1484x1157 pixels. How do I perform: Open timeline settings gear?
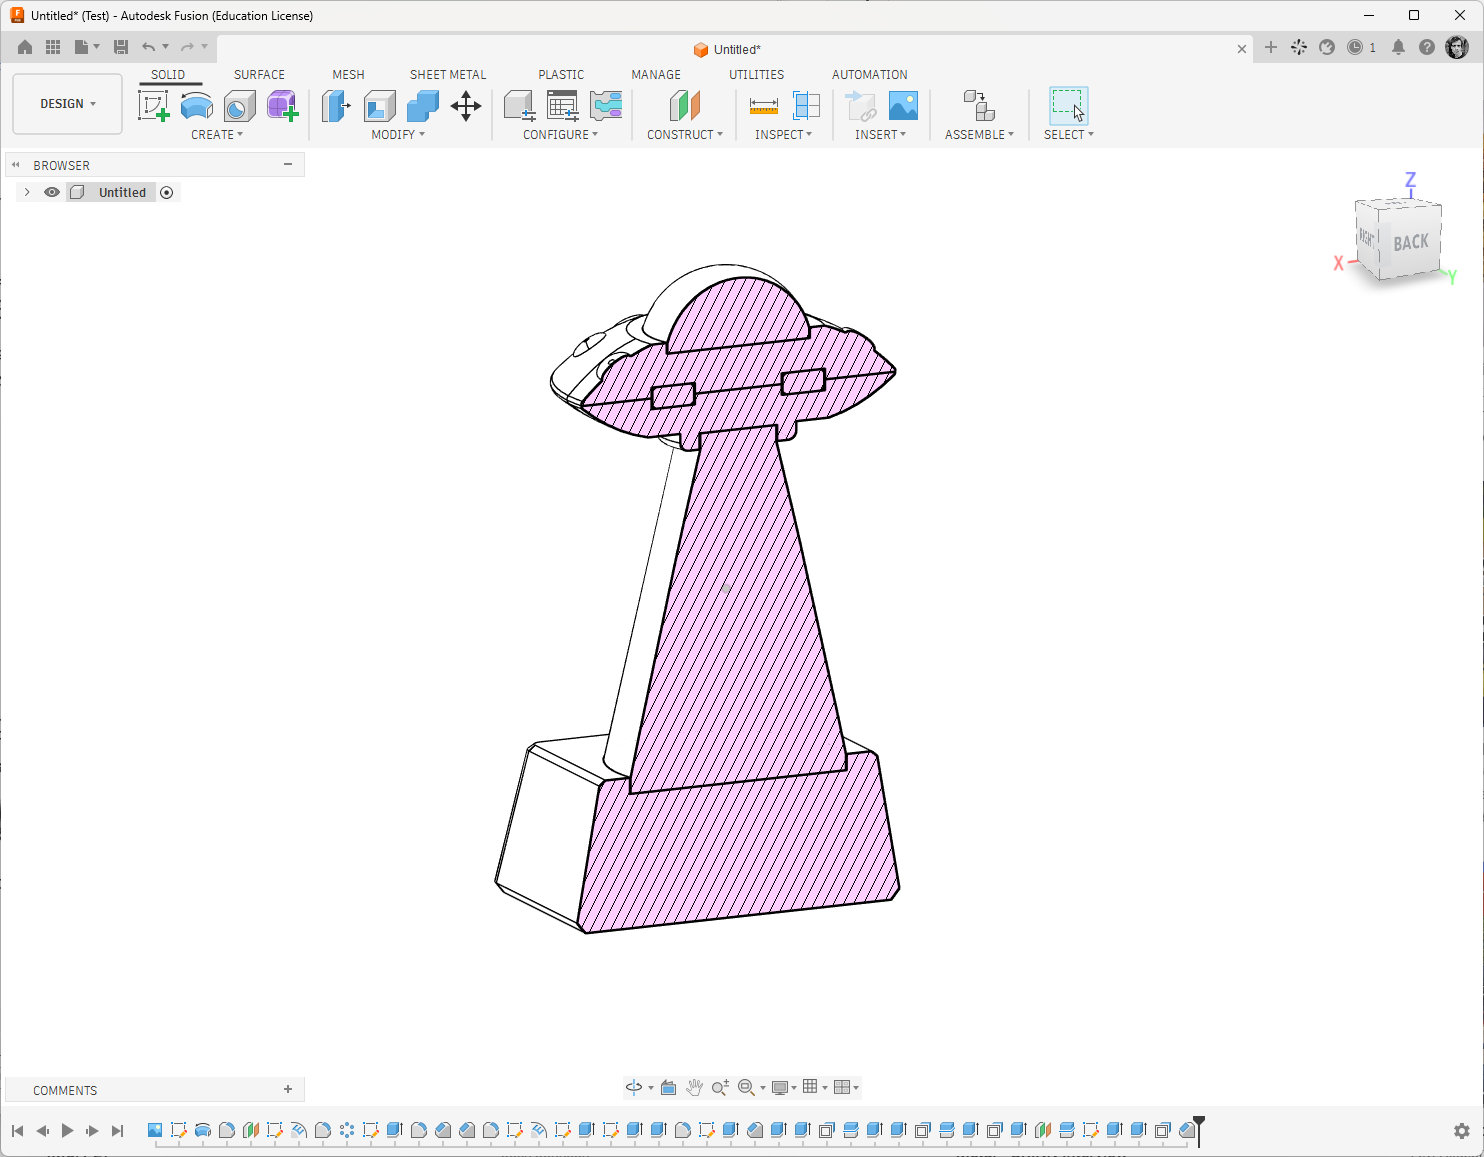coord(1462,1131)
